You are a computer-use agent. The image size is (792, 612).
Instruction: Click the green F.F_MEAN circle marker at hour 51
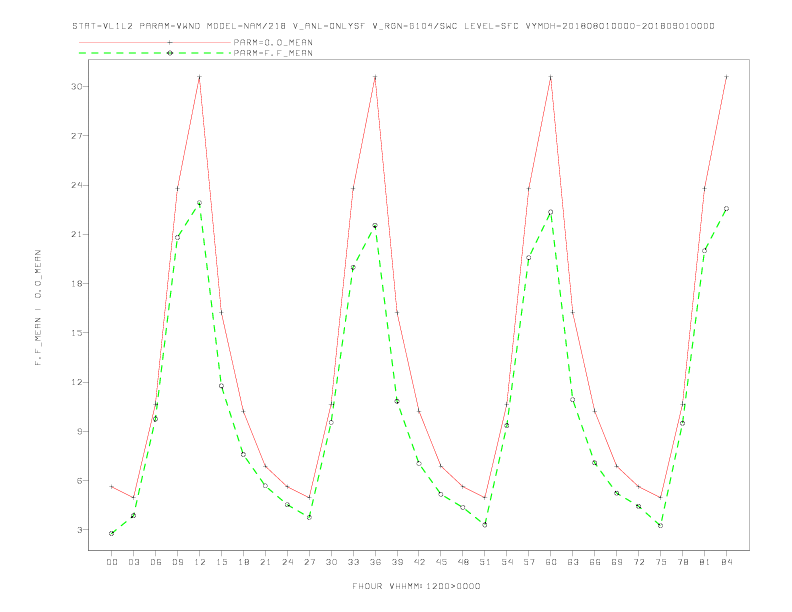(x=485, y=525)
